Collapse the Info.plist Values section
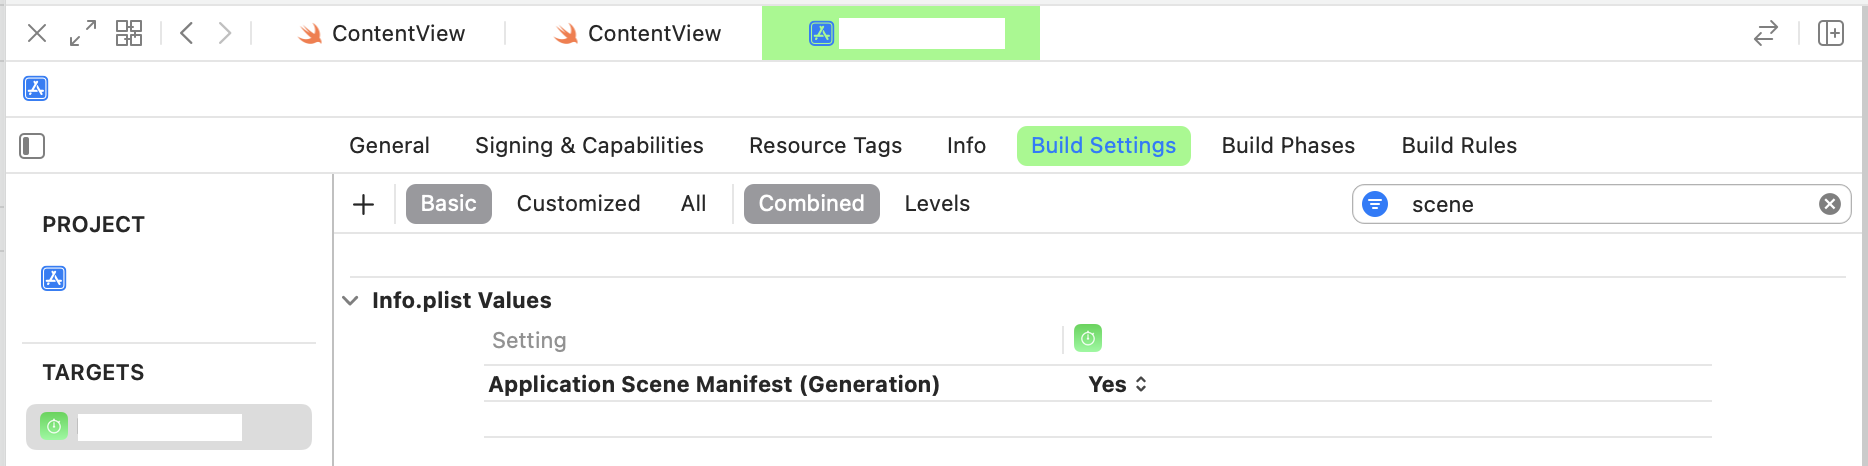The height and width of the screenshot is (466, 1868). point(350,301)
